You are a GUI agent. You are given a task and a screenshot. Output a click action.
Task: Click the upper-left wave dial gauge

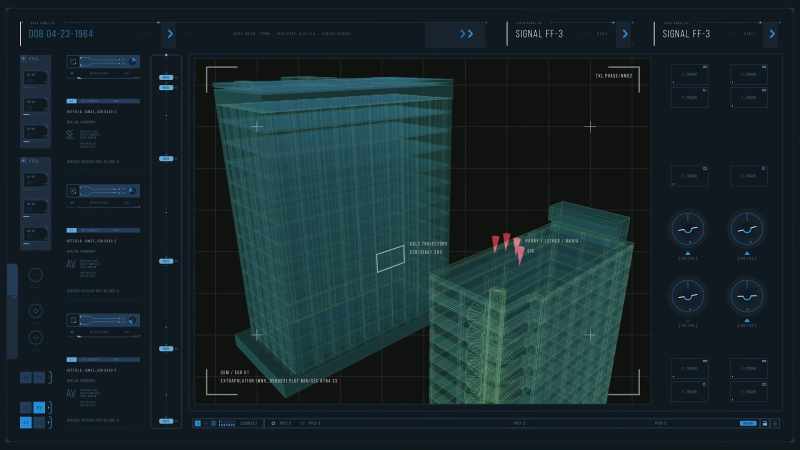(x=688, y=230)
